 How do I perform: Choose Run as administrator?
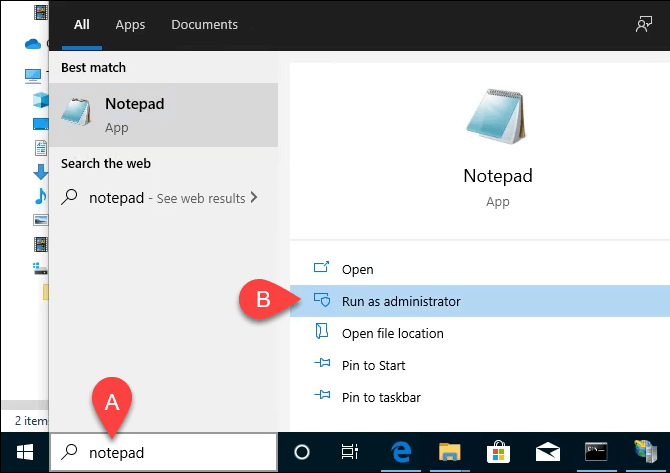pyautogui.click(x=400, y=301)
